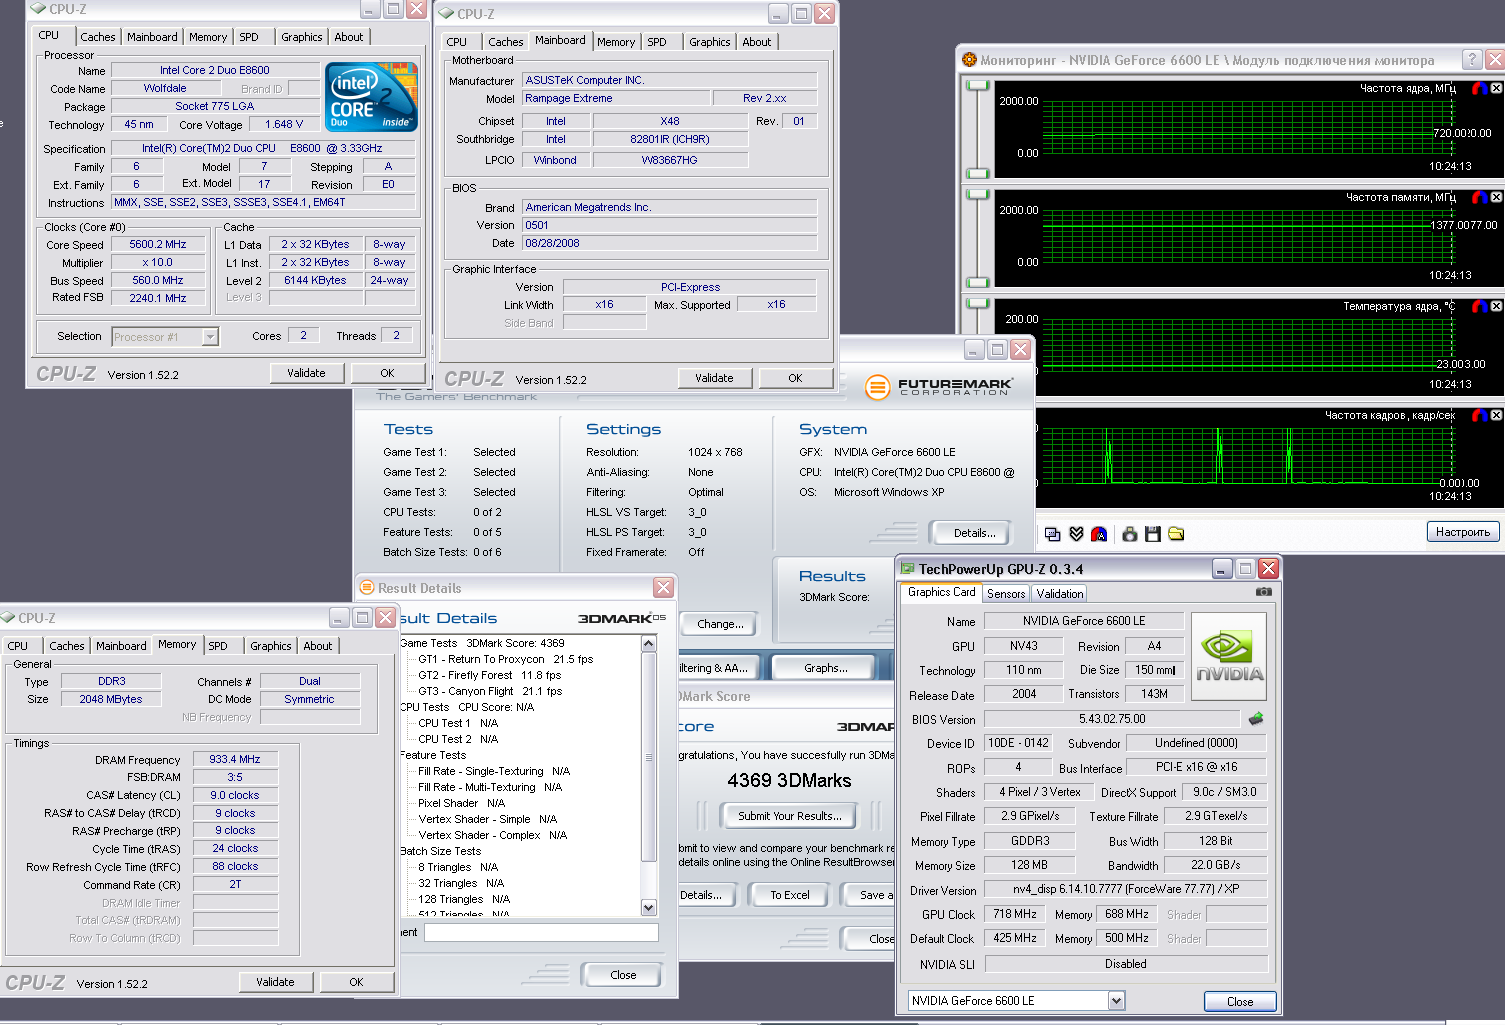Image resolution: width=1505 pixels, height=1025 pixels.
Task: Close the frame rate graph with its X icon
Action: coord(1496,415)
